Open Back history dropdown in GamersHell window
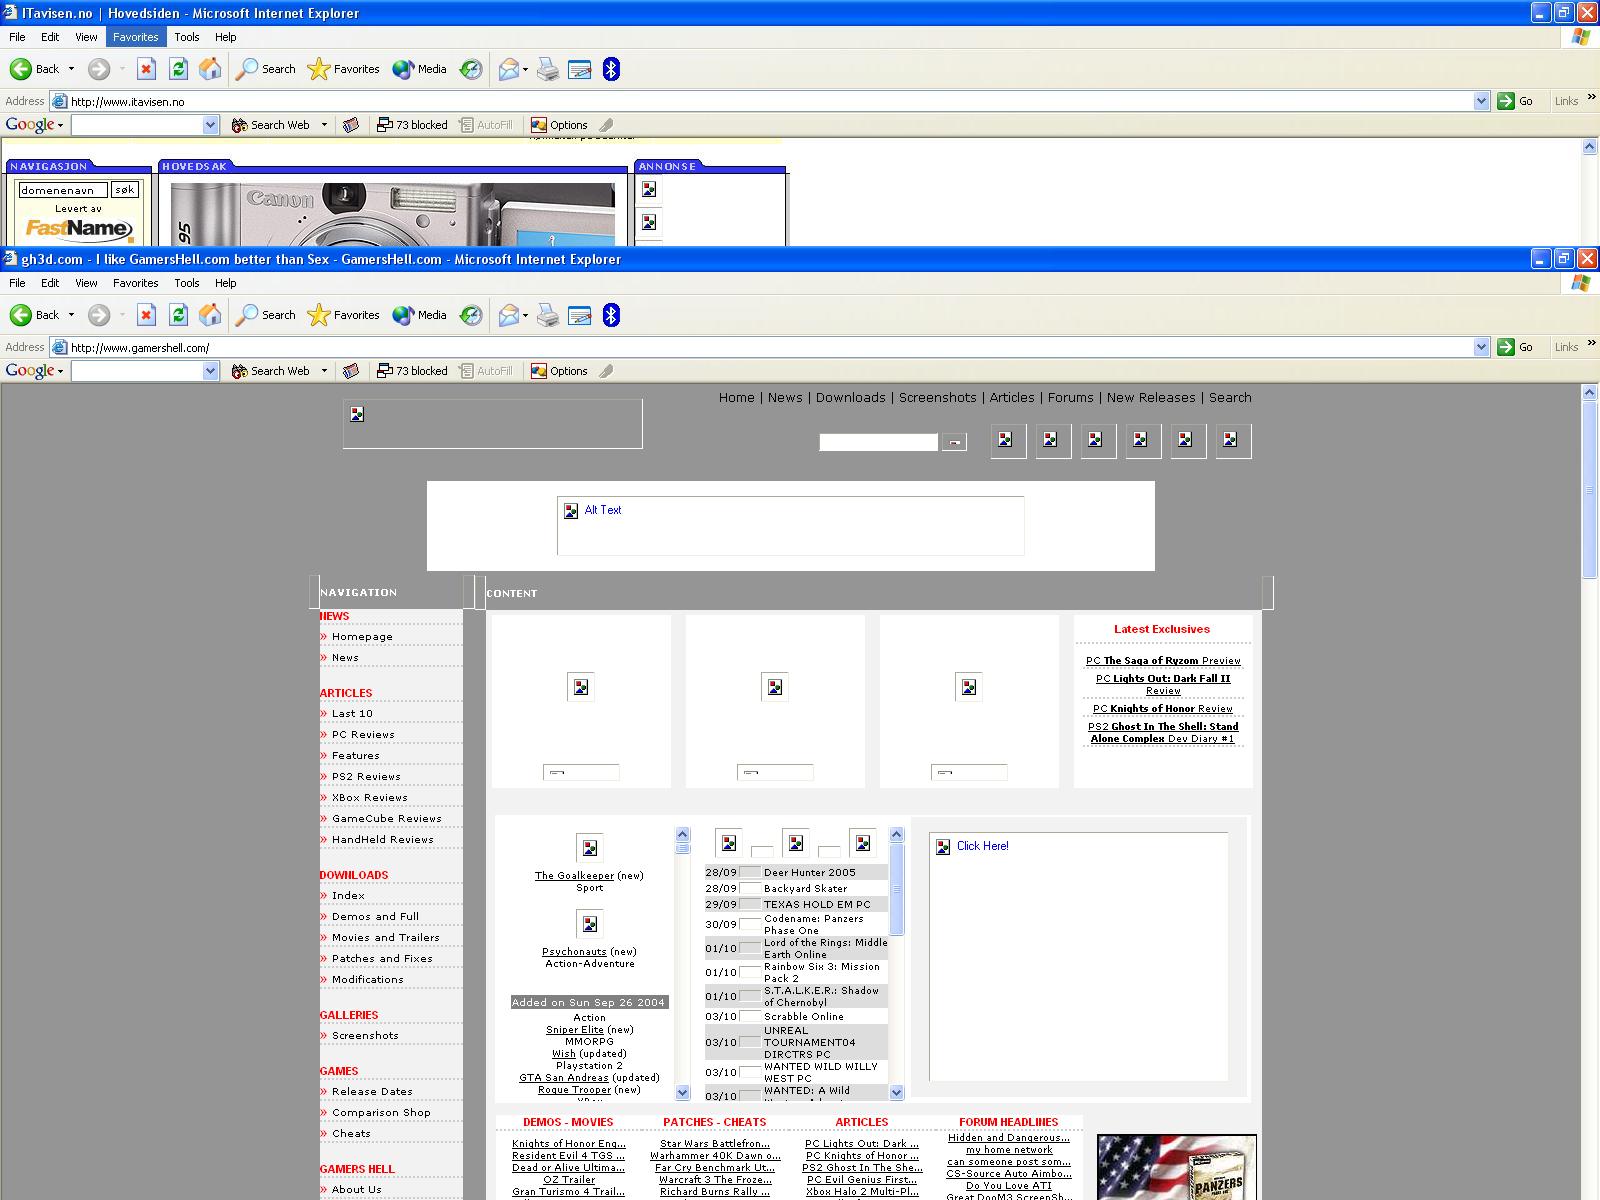This screenshot has height=1200, width=1600. point(71,315)
